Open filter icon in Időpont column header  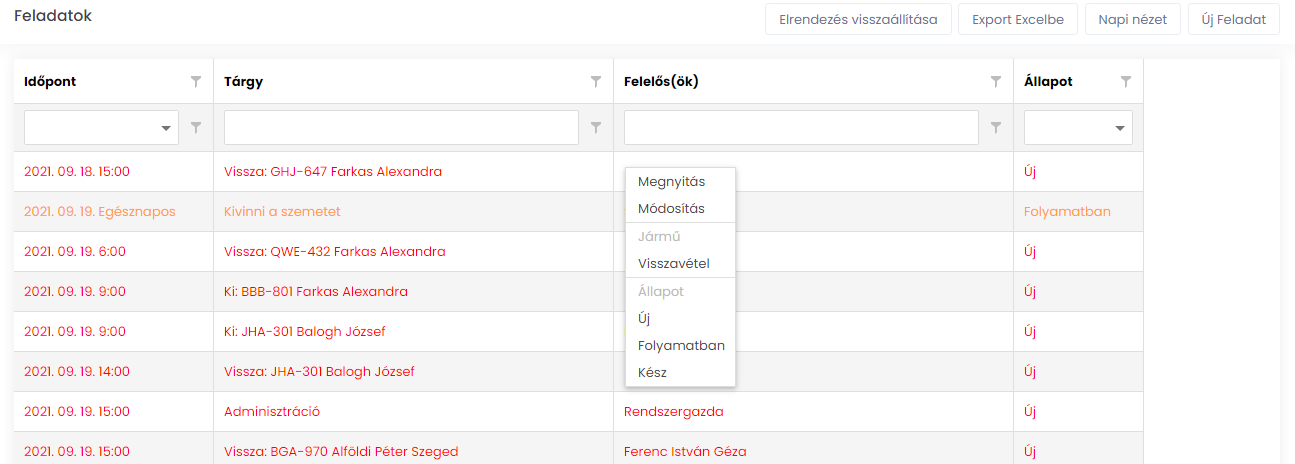tap(196, 82)
